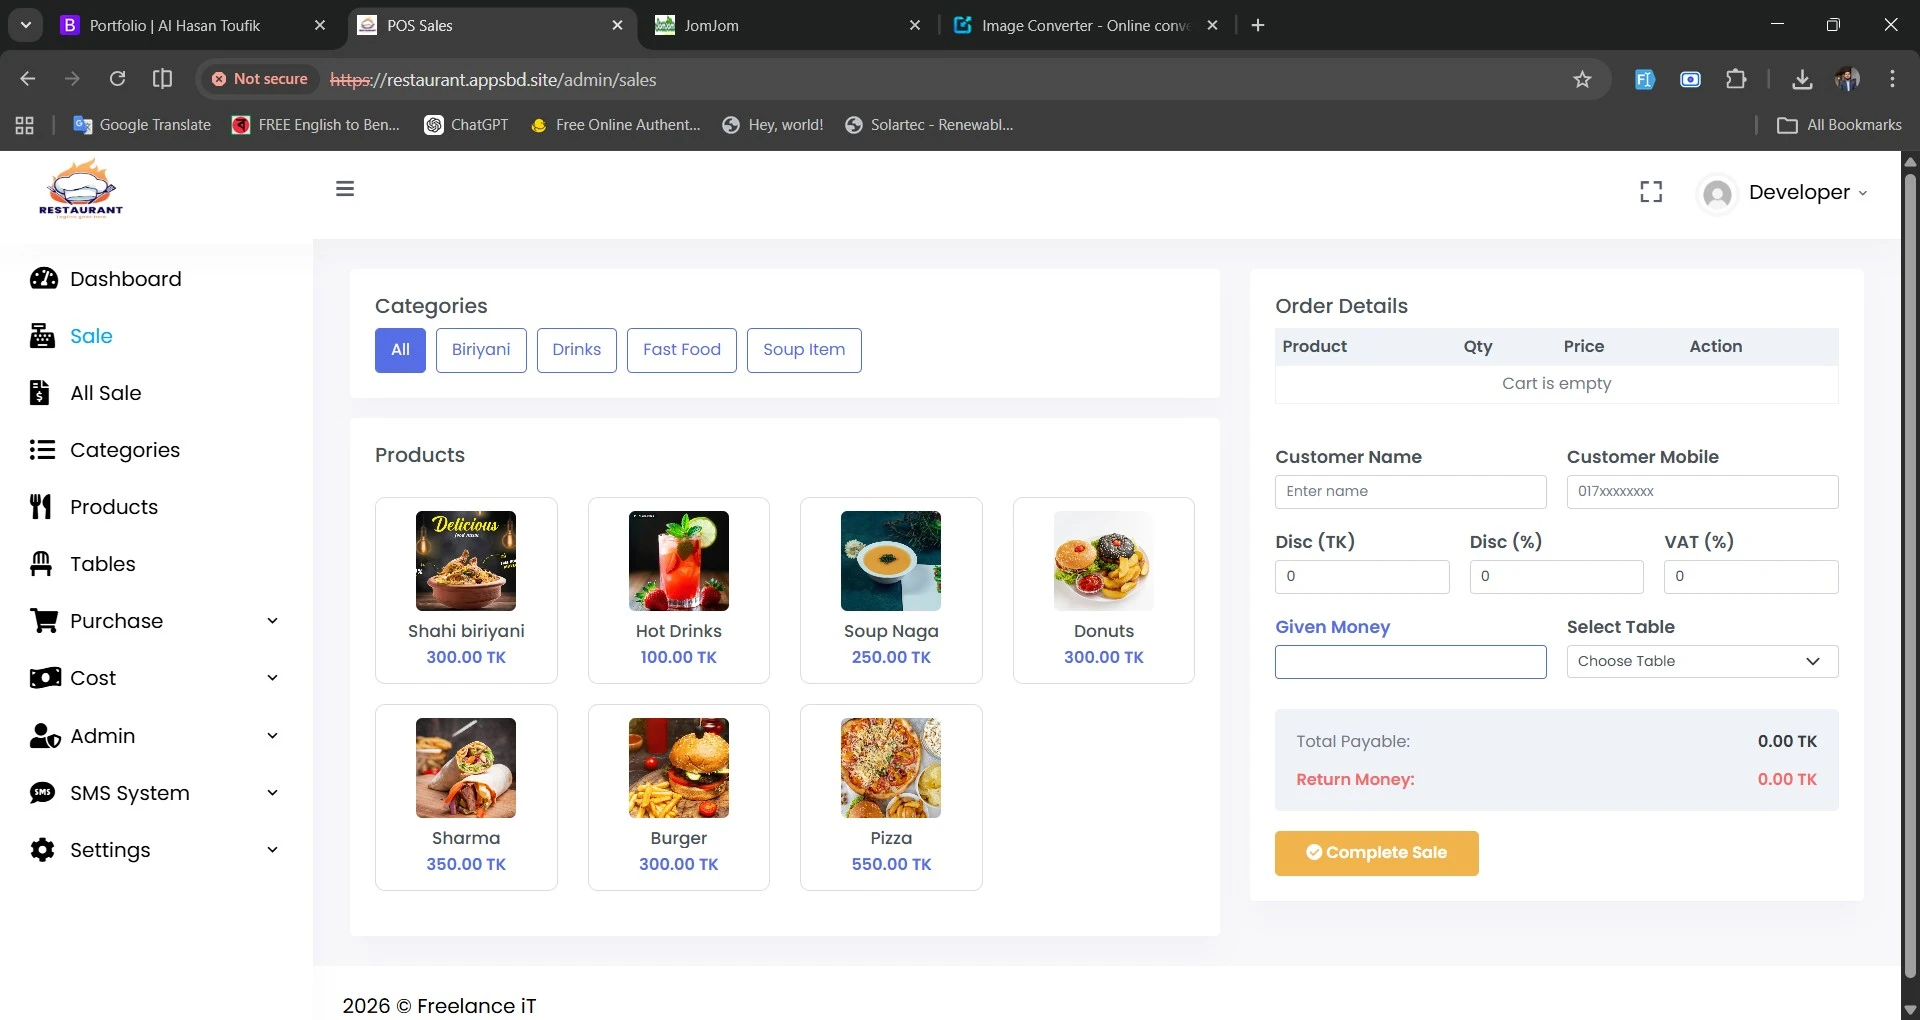Click the Customer Name input field
Image resolution: width=1920 pixels, height=1020 pixels.
click(x=1410, y=492)
